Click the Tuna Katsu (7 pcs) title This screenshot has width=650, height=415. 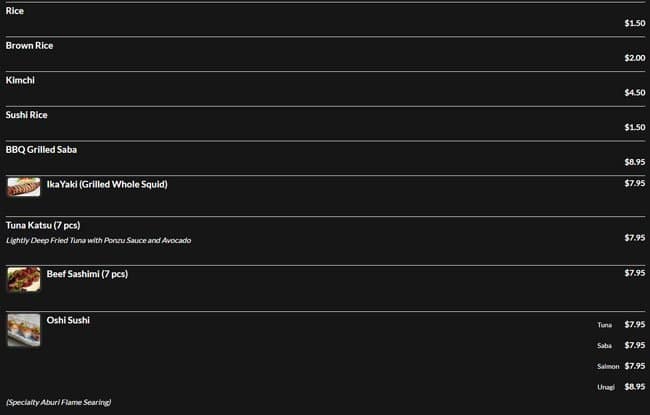pos(43,225)
